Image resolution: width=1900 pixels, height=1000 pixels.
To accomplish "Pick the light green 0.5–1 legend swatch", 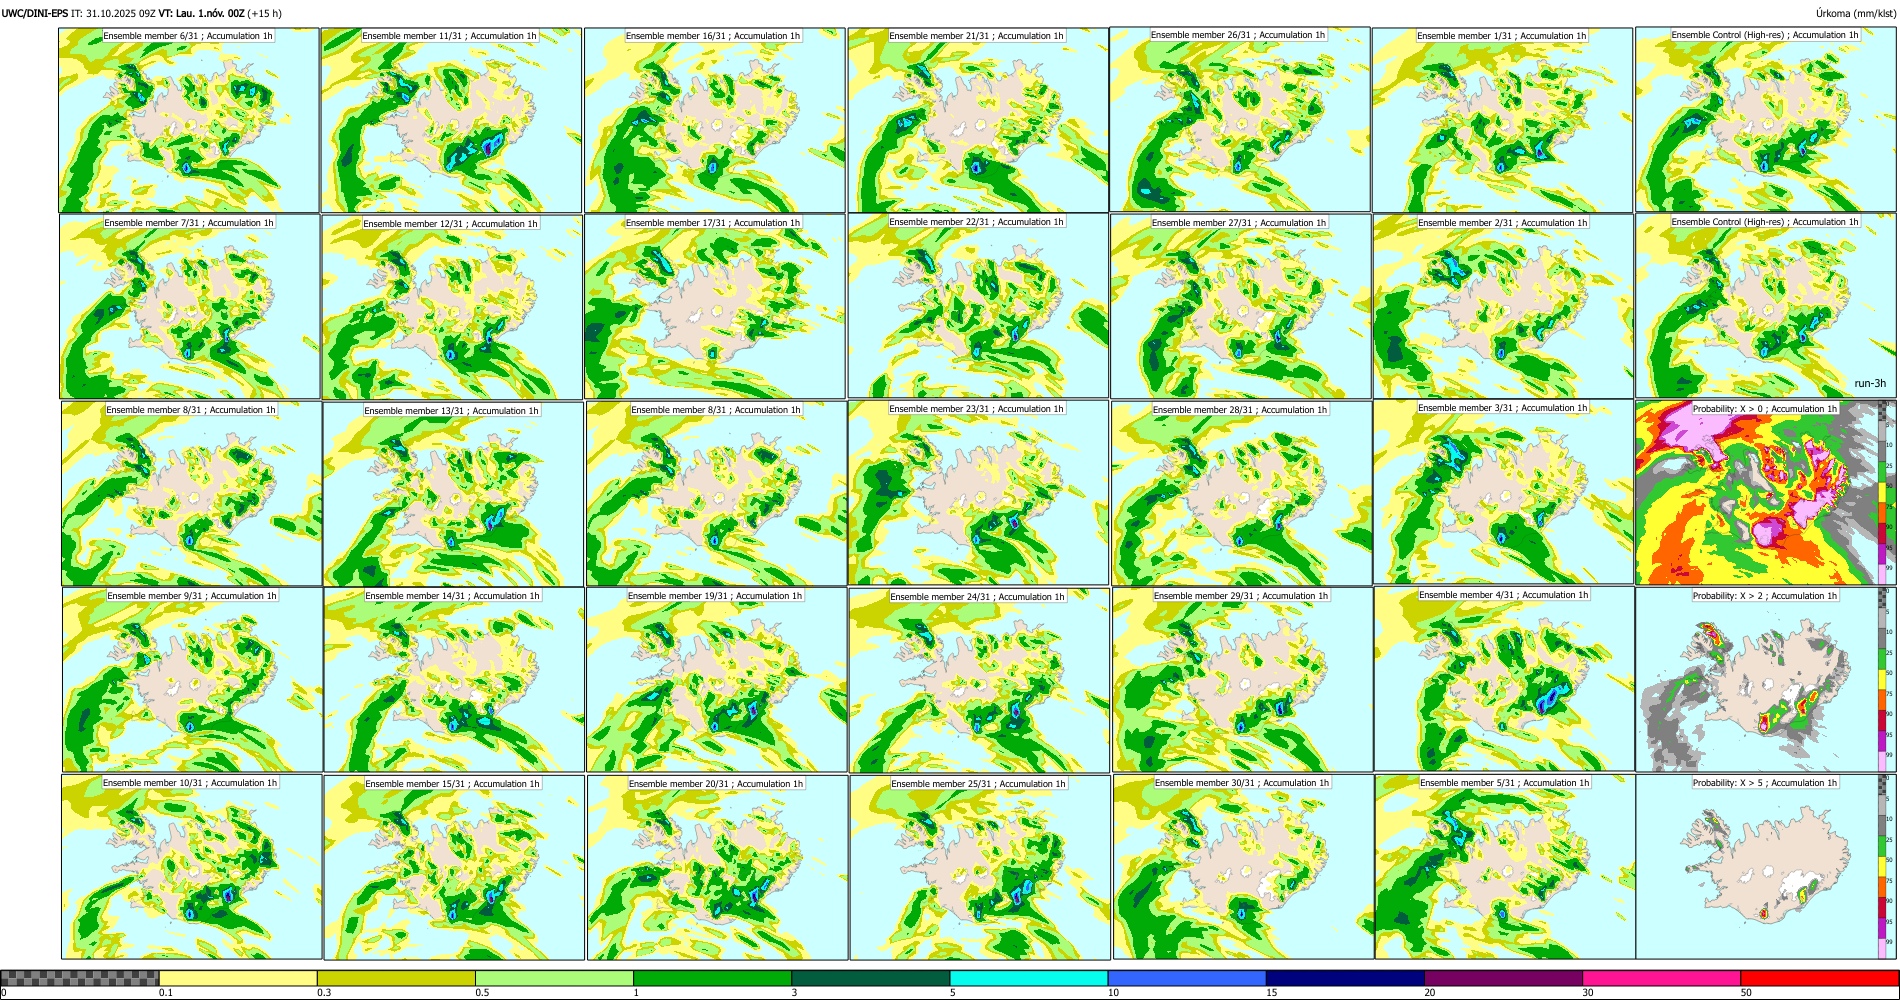I will click(554, 978).
